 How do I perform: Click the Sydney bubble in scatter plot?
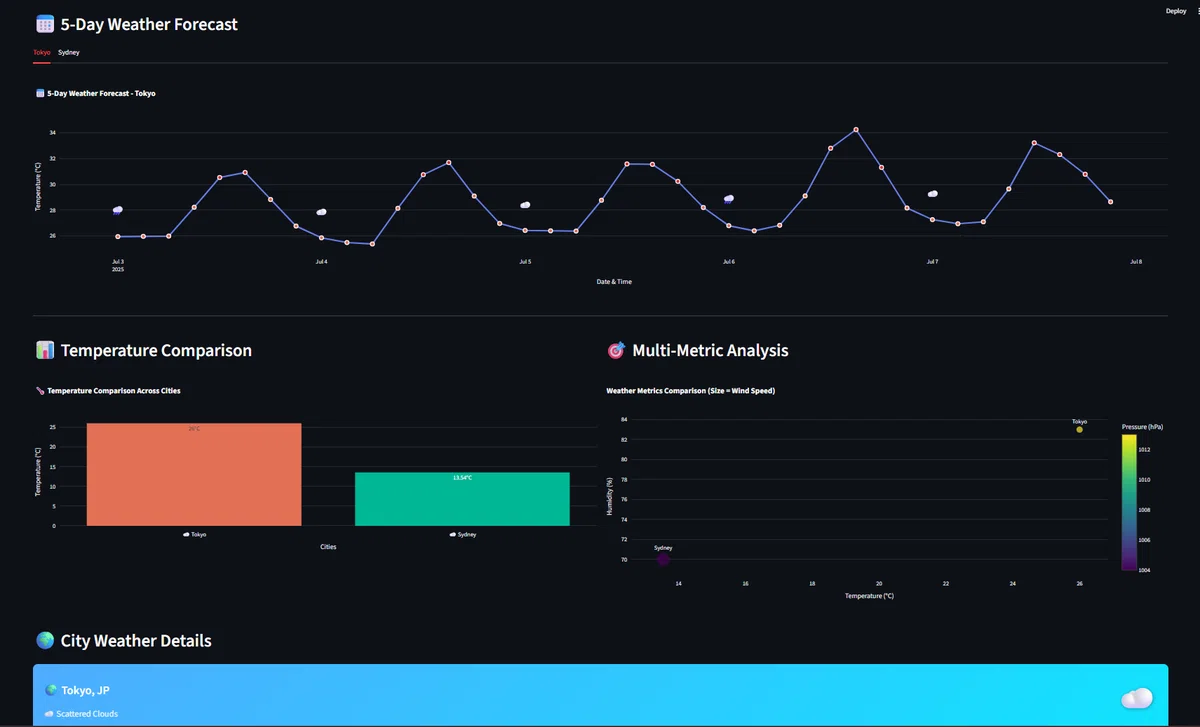[x=663, y=560]
